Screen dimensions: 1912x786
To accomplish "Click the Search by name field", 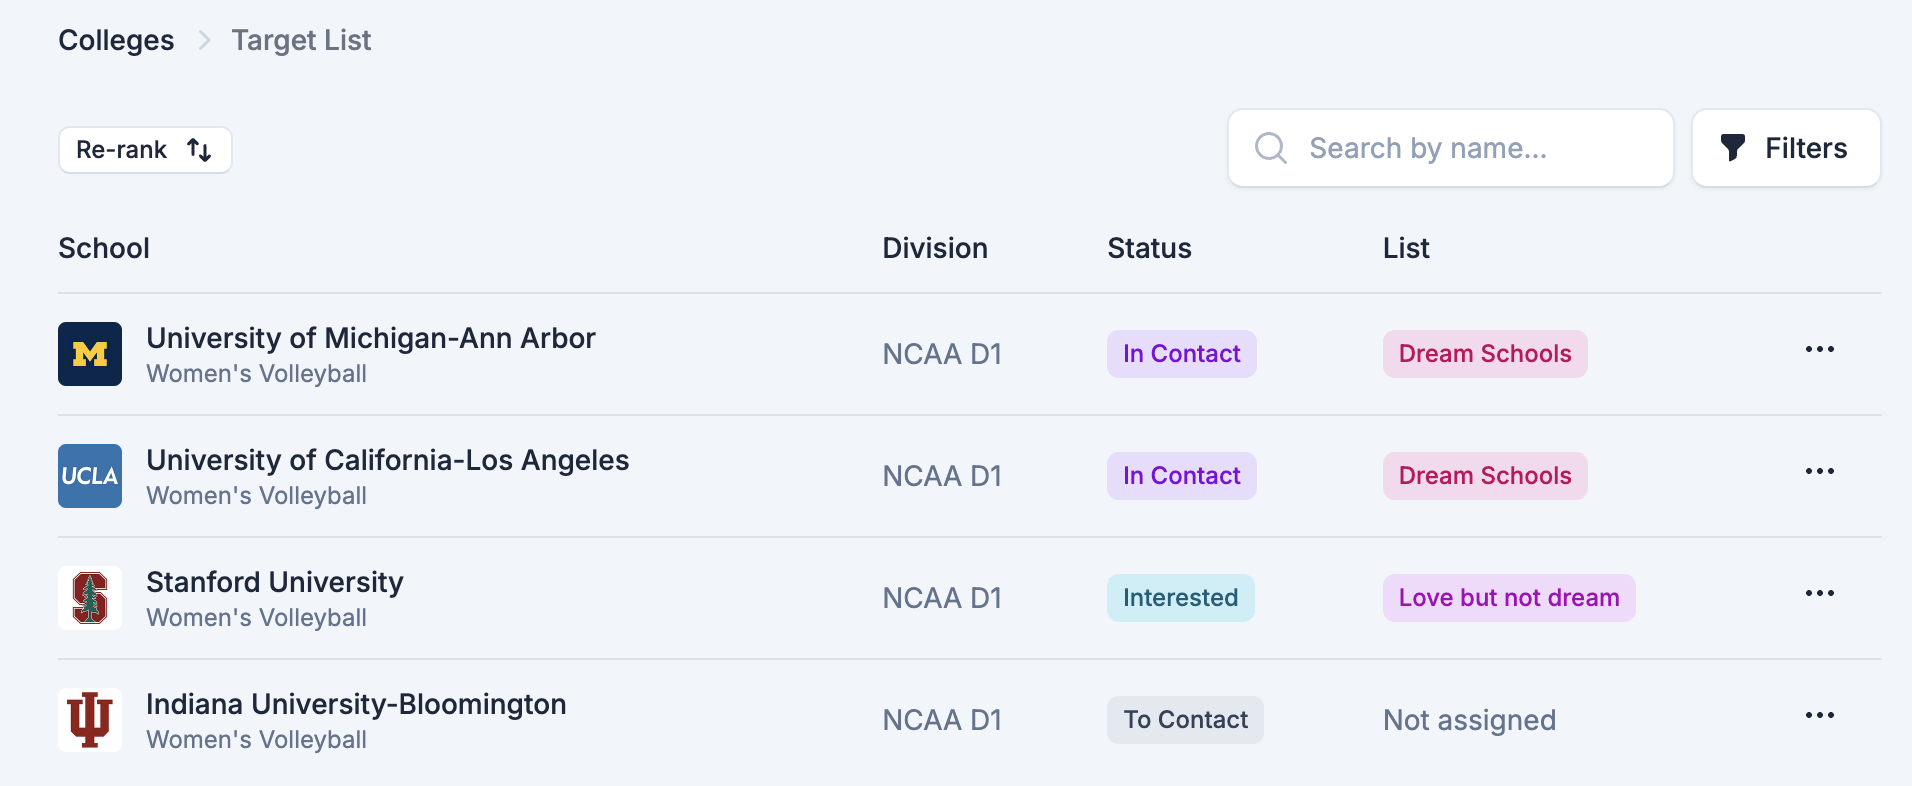I will [1451, 148].
